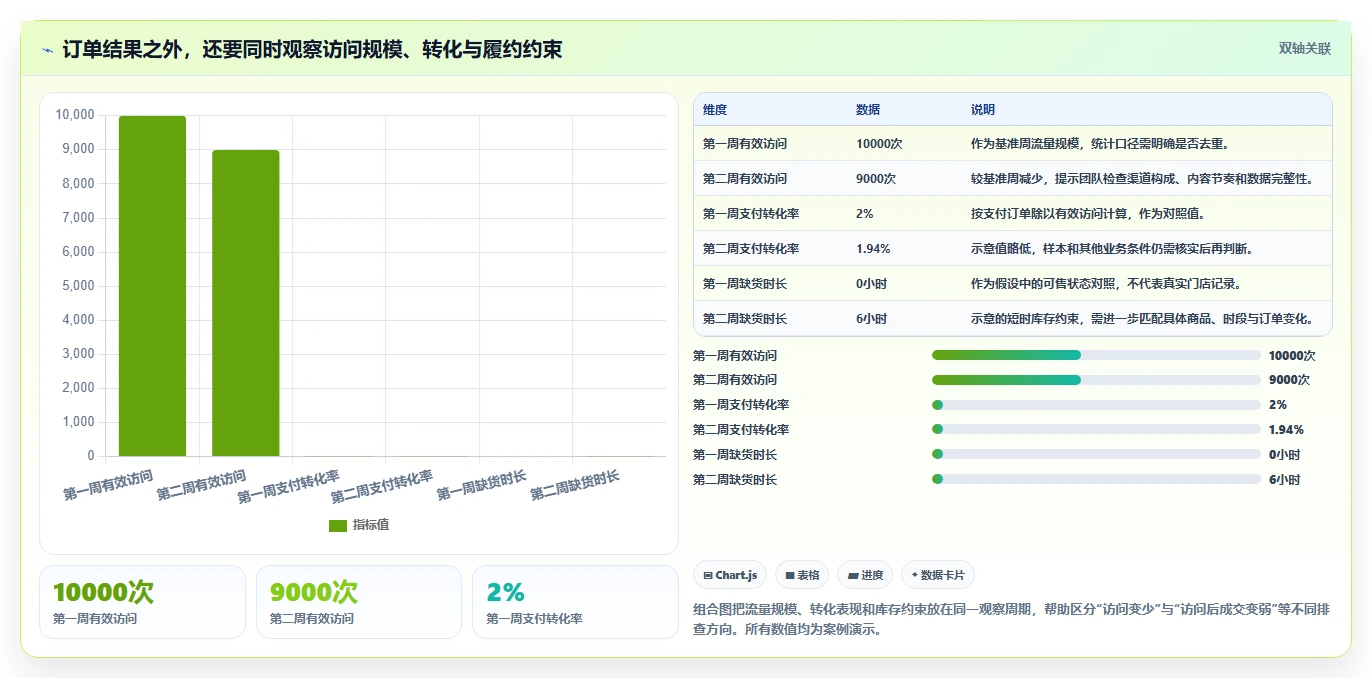Click the 5,000 y-axis label
The width and height of the screenshot is (1372, 678).
78,286
